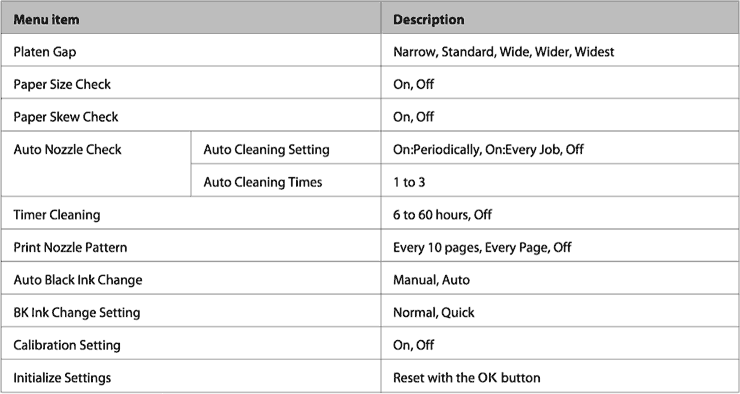Click the Description column header

560,17
